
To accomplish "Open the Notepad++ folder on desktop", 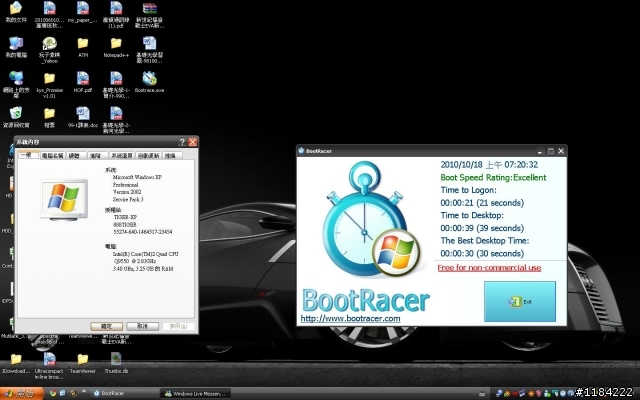I will [x=116, y=47].
